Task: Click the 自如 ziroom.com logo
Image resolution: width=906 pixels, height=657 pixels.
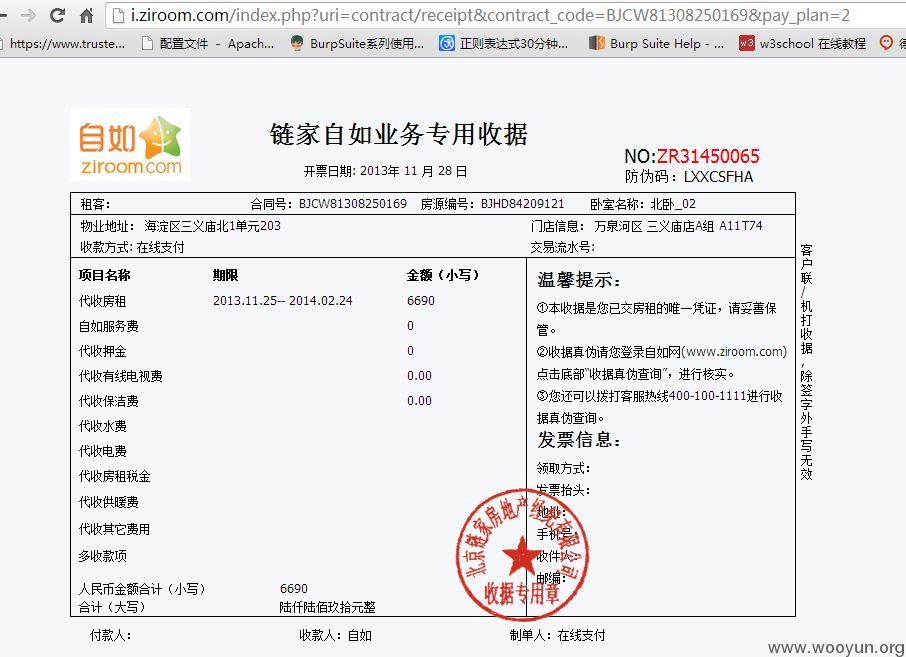Action: [130, 145]
